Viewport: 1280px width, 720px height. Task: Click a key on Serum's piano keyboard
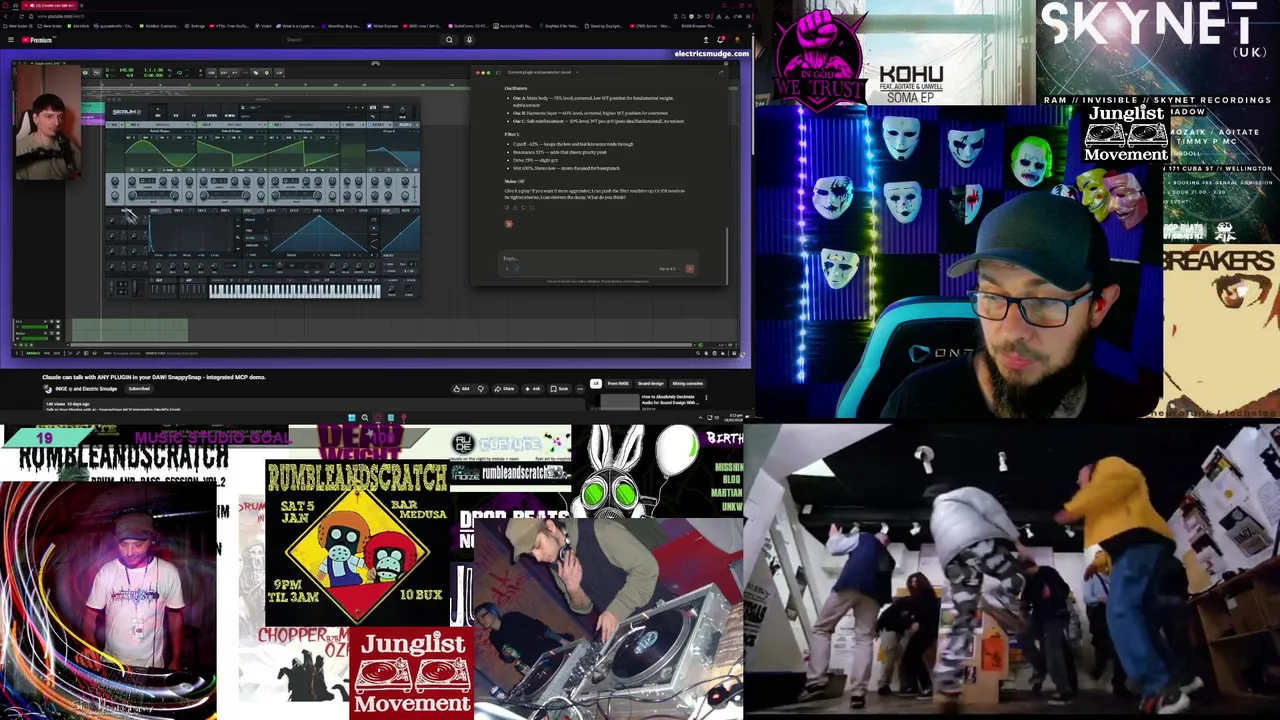294,291
